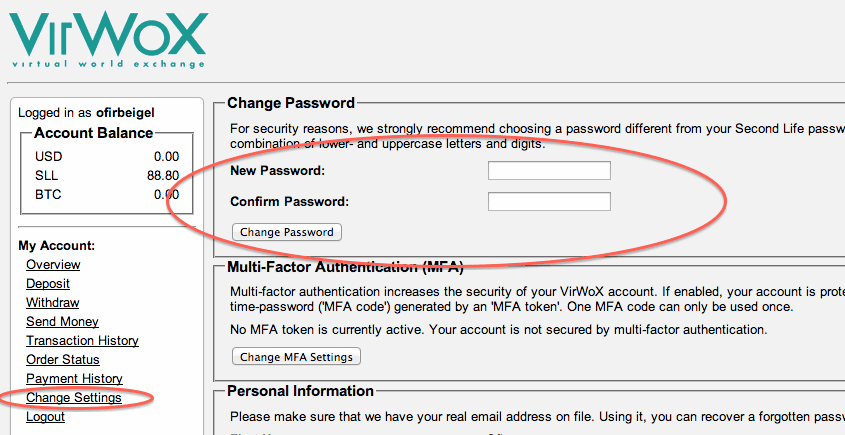Screen dimensions: 845x435
Task: View Transaction History
Action: [82, 341]
